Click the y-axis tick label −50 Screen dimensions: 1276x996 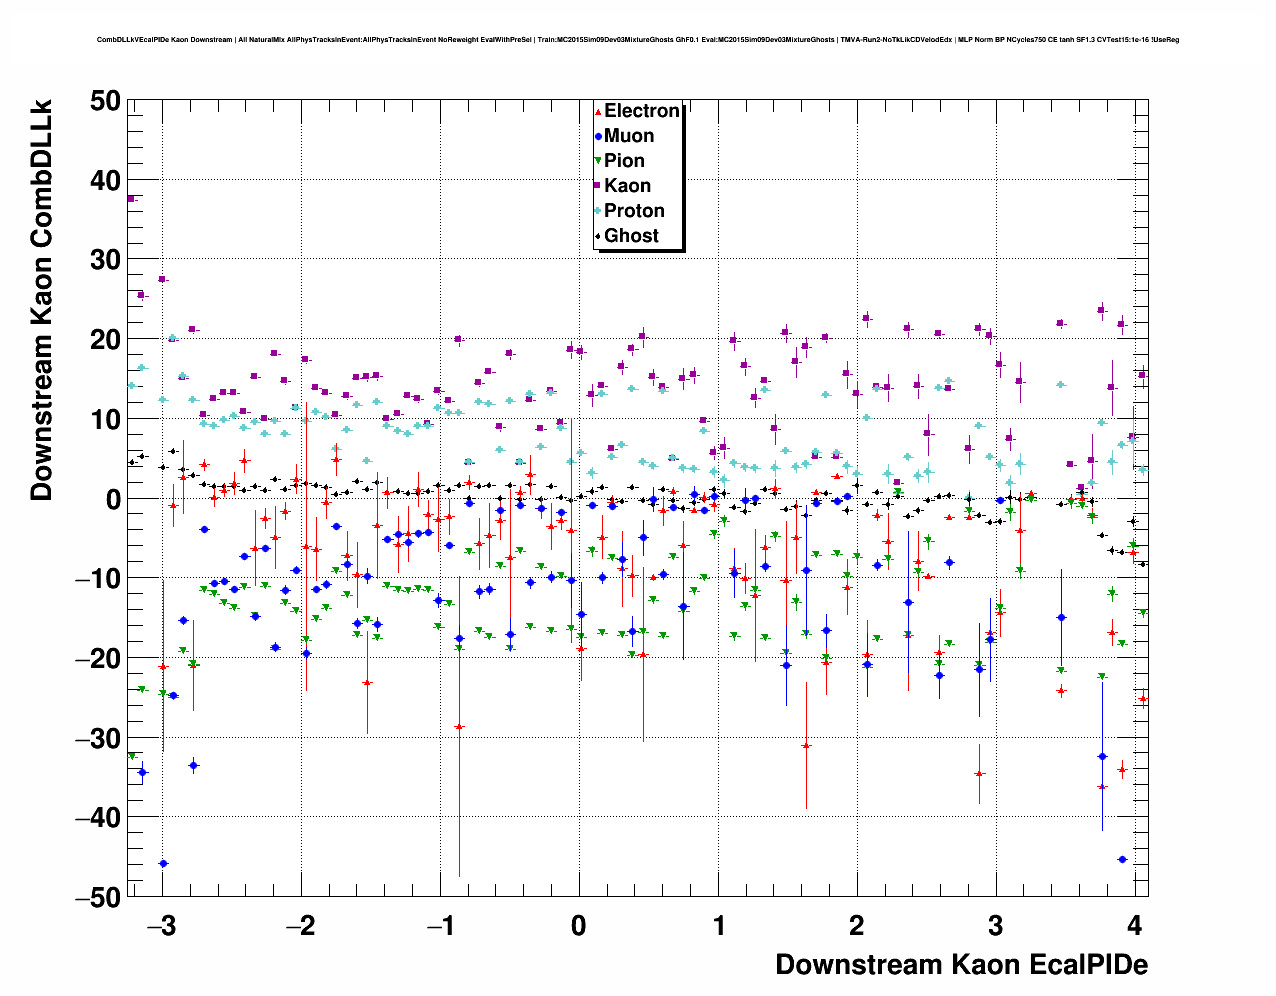98,897
